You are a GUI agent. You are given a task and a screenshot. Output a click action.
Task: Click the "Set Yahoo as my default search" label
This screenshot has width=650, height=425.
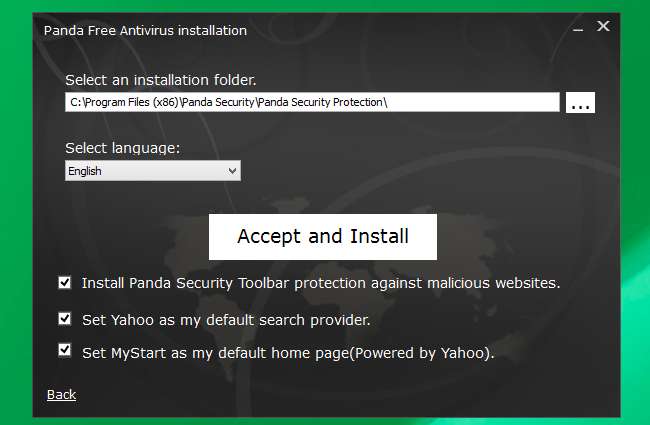click(x=226, y=320)
